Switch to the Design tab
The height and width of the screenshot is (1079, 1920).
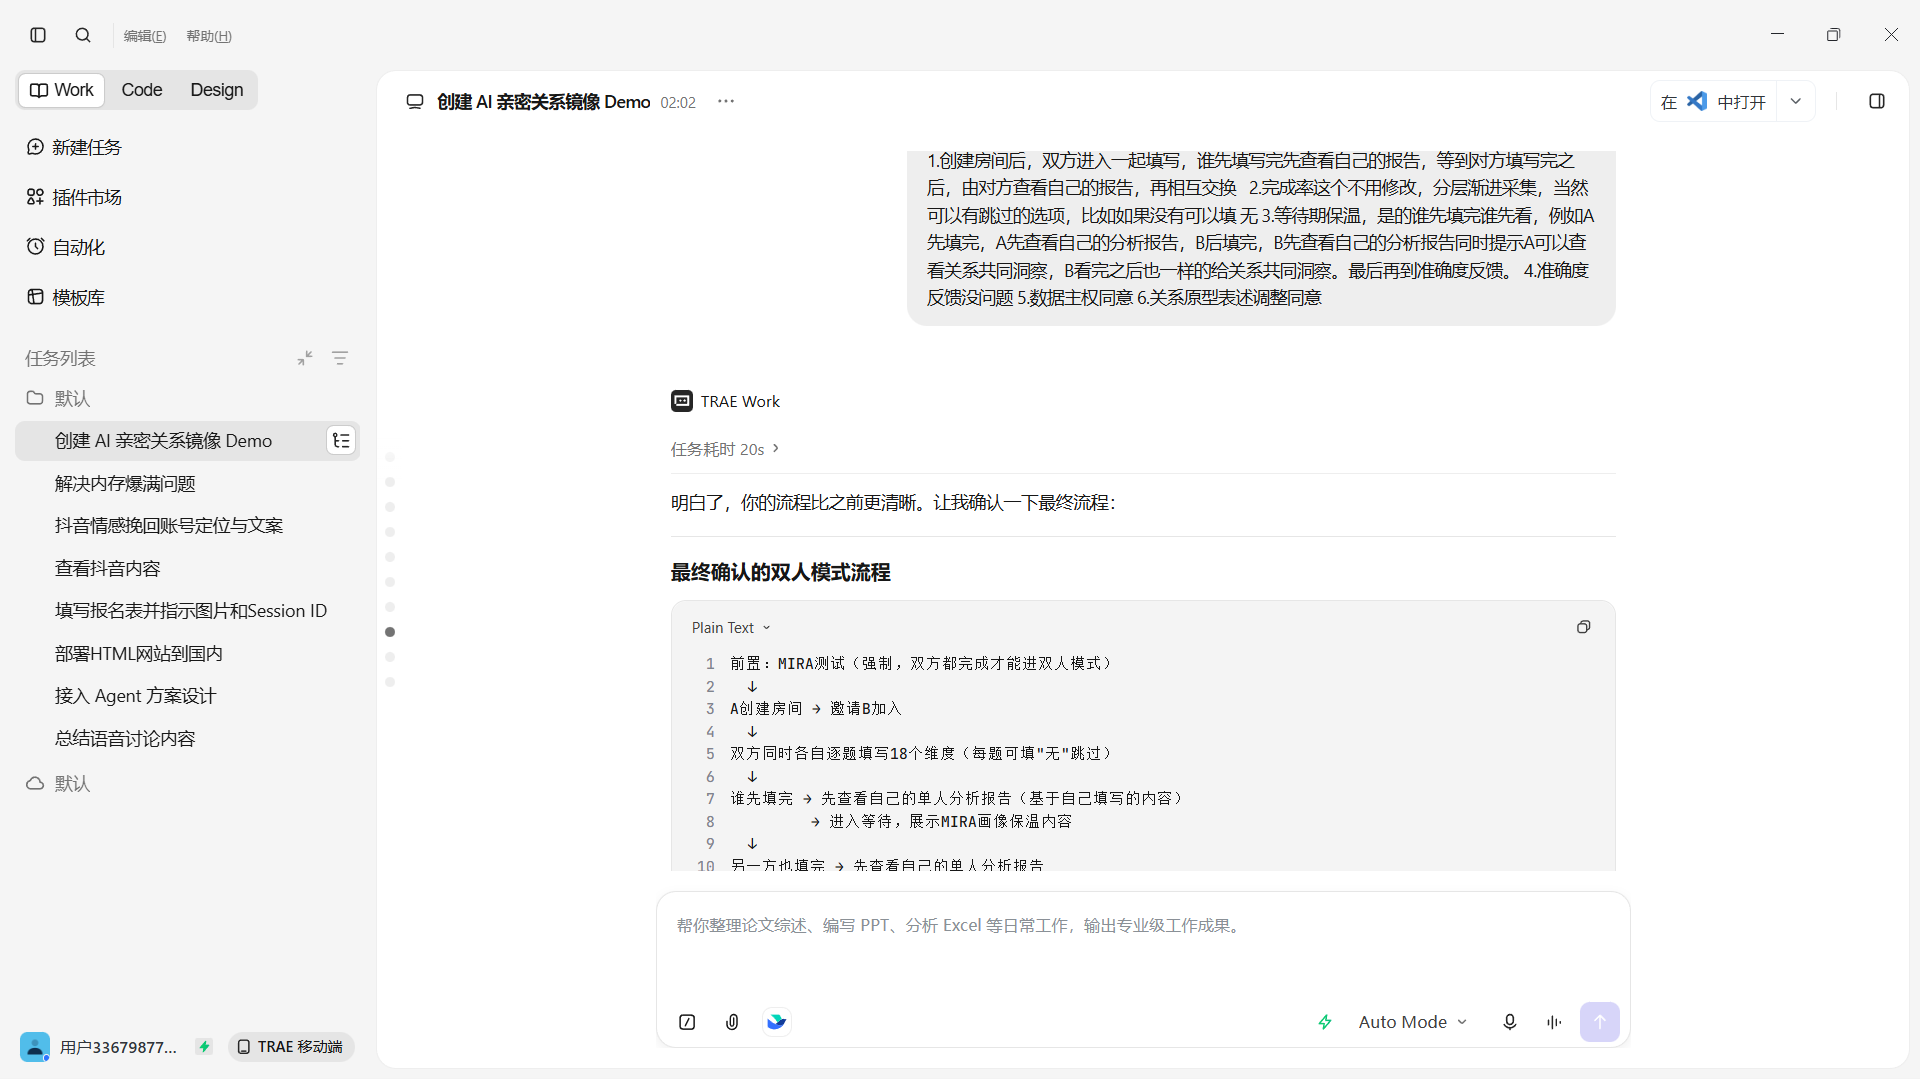pyautogui.click(x=217, y=90)
